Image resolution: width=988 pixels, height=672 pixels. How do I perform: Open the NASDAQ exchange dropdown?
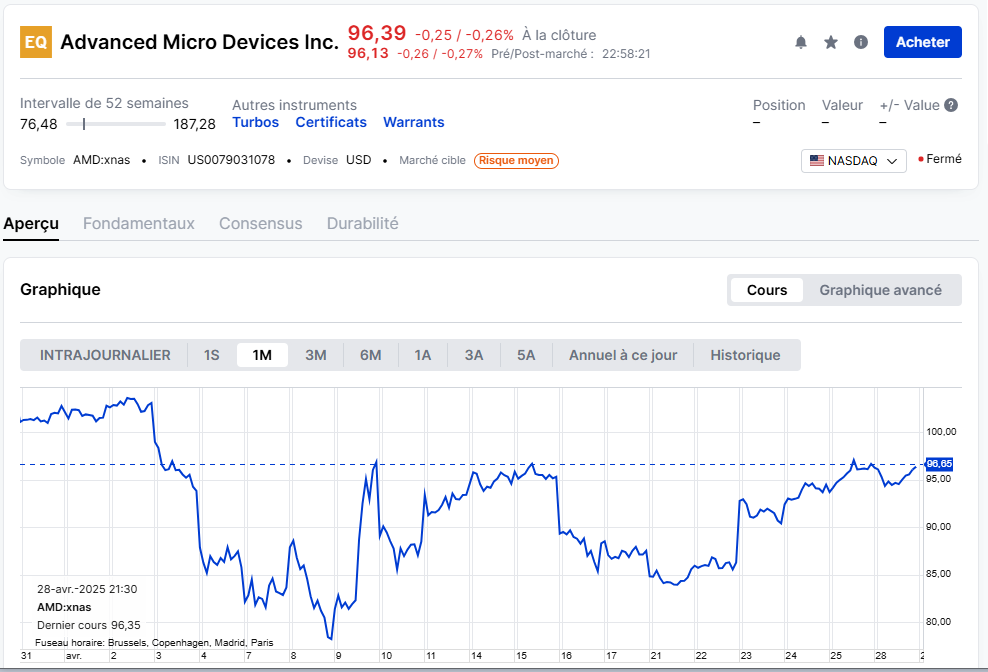coord(853,160)
